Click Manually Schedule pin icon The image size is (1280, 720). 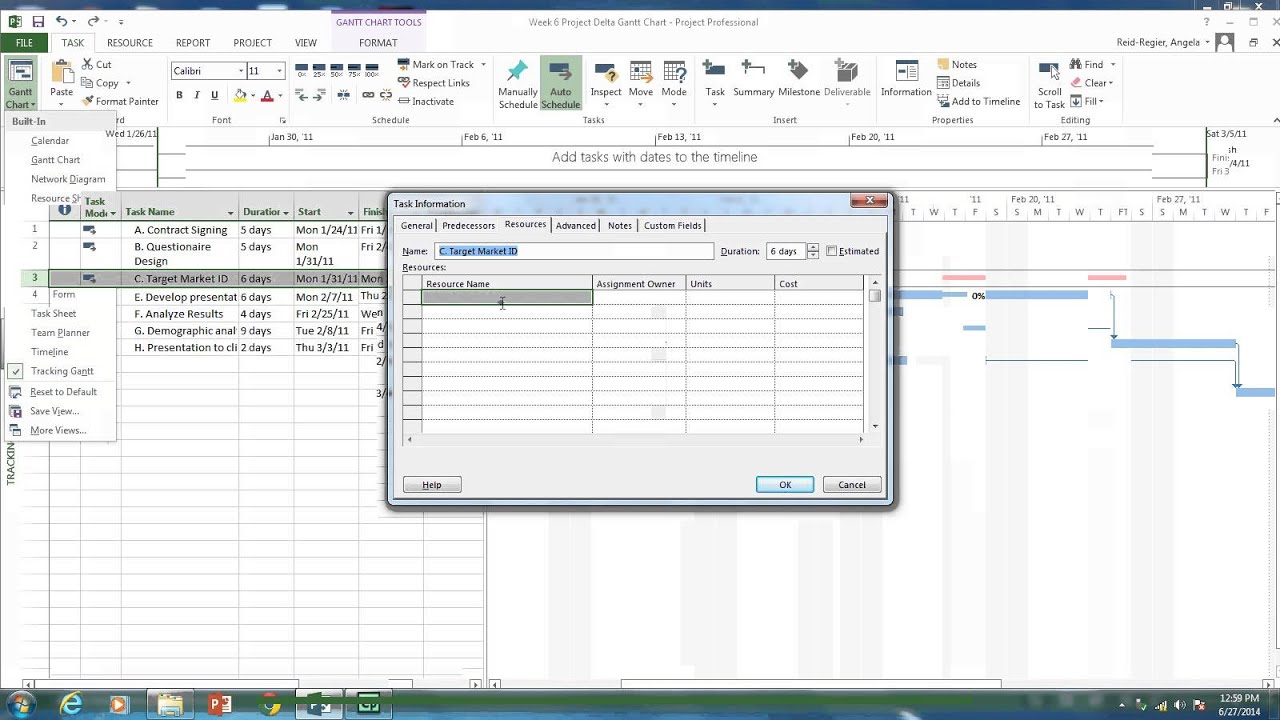518,72
